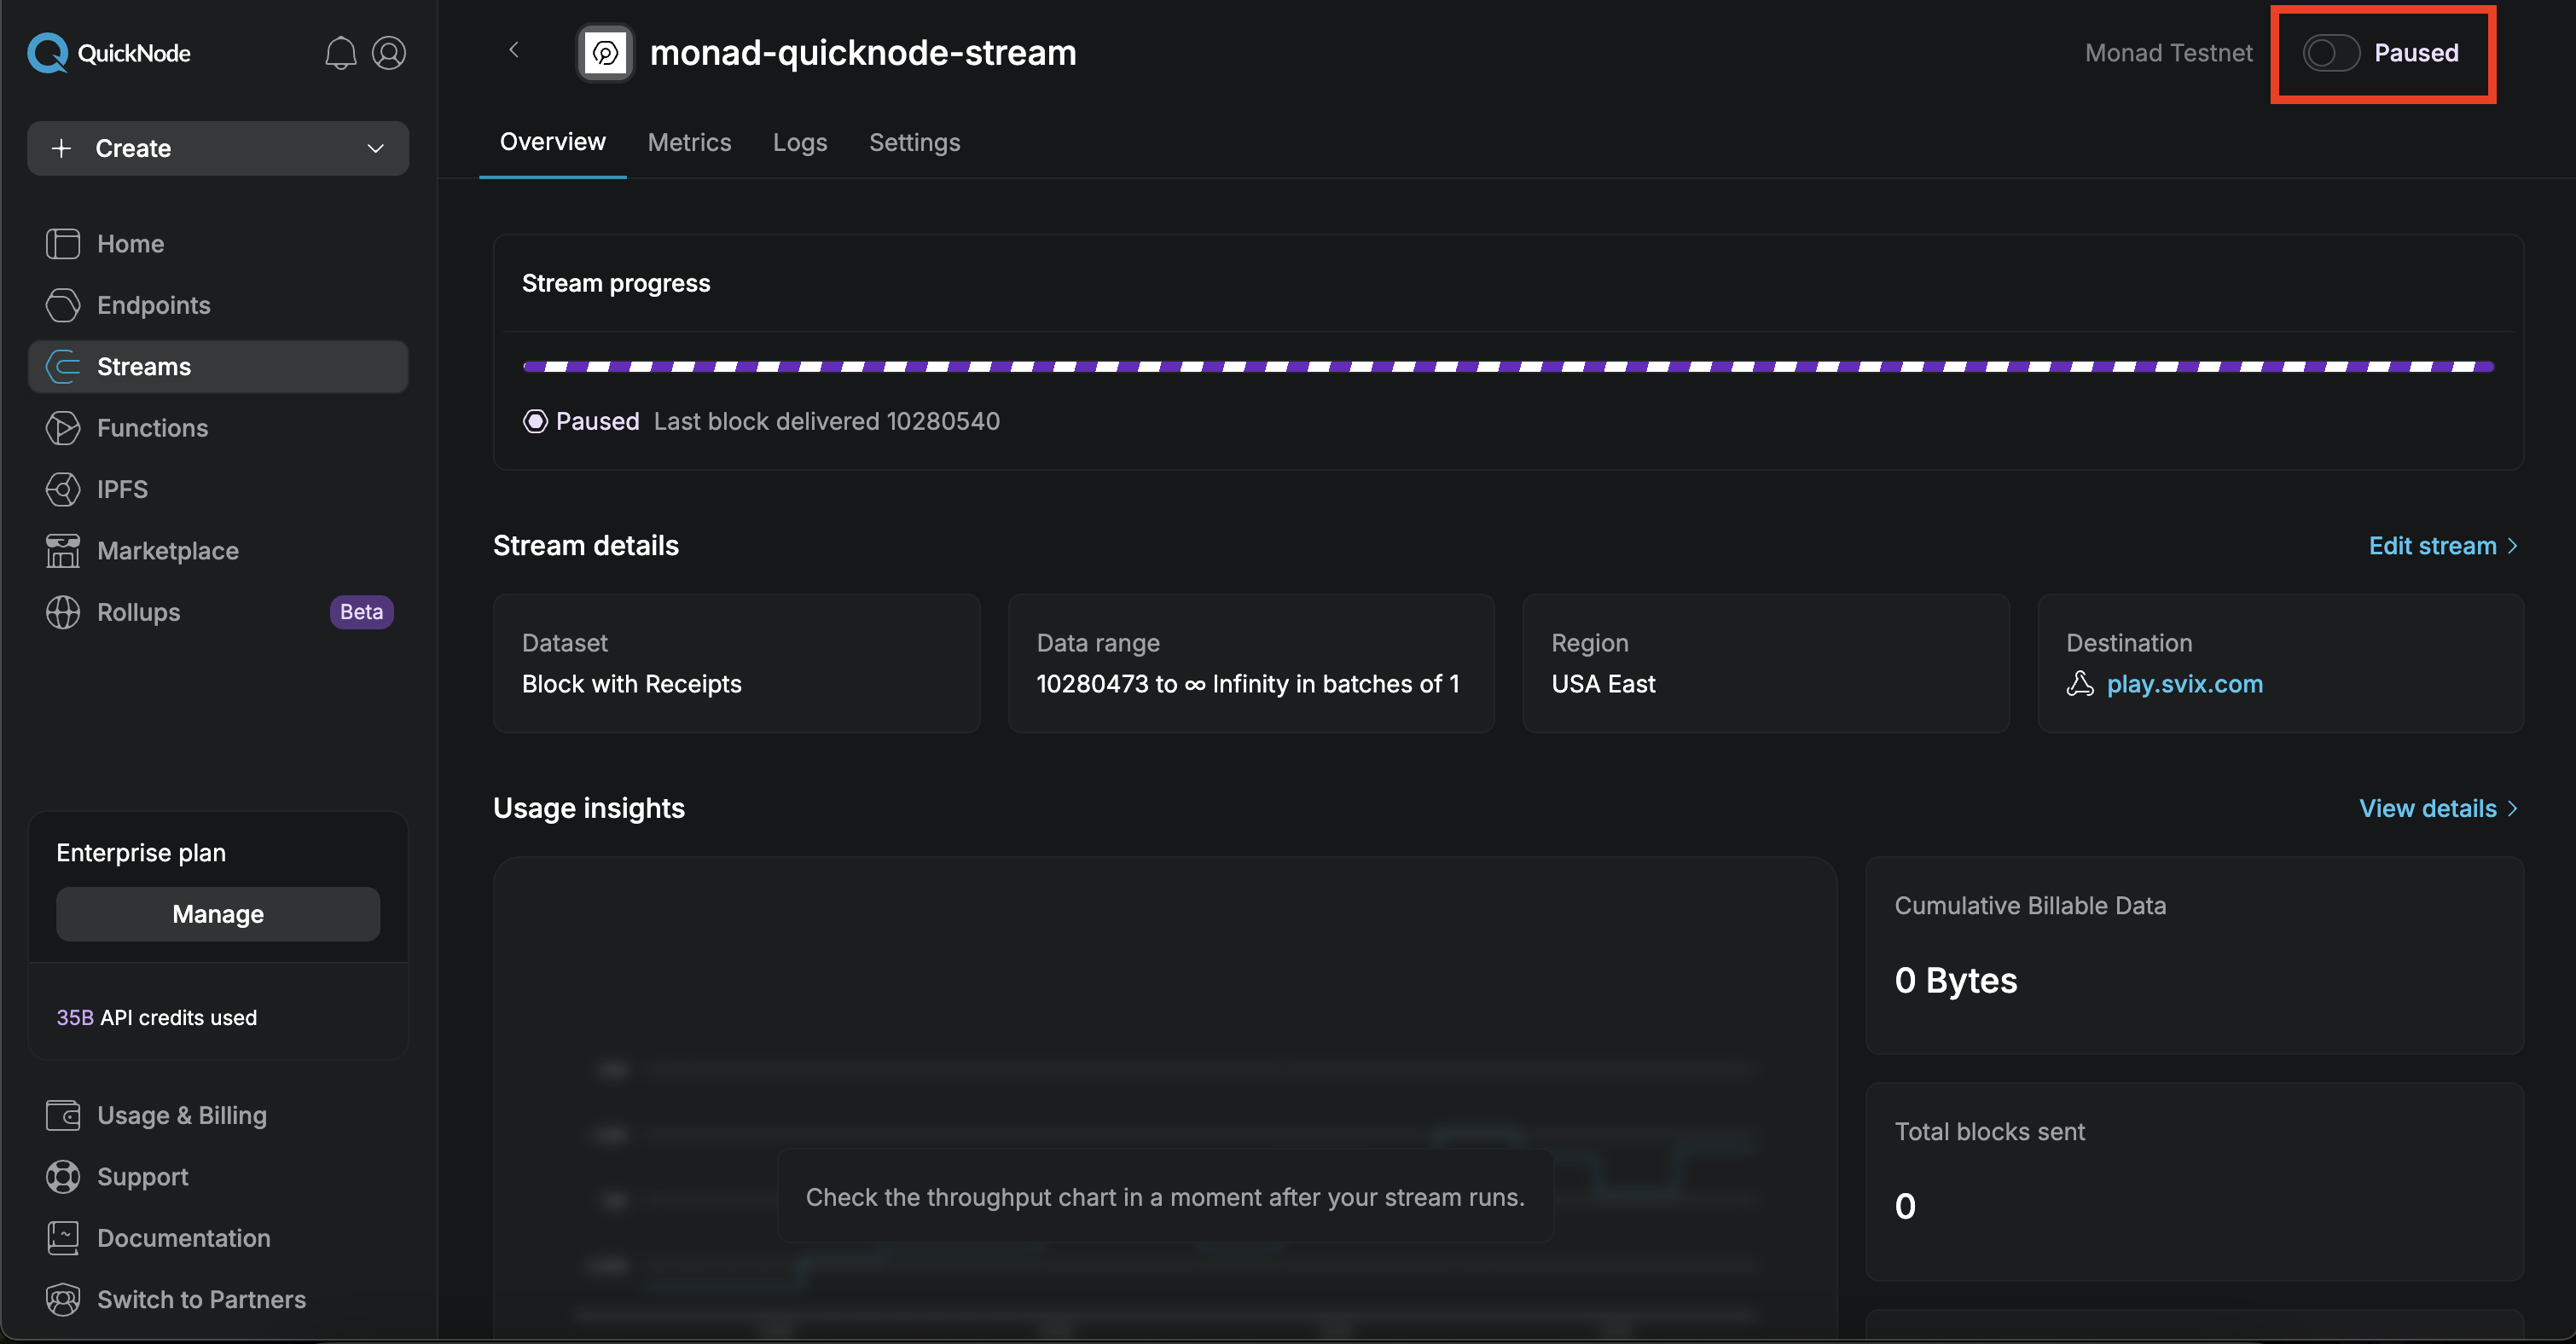This screenshot has width=2576, height=1344.
Task: Click the Rollups globe icon
Action: [63, 612]
